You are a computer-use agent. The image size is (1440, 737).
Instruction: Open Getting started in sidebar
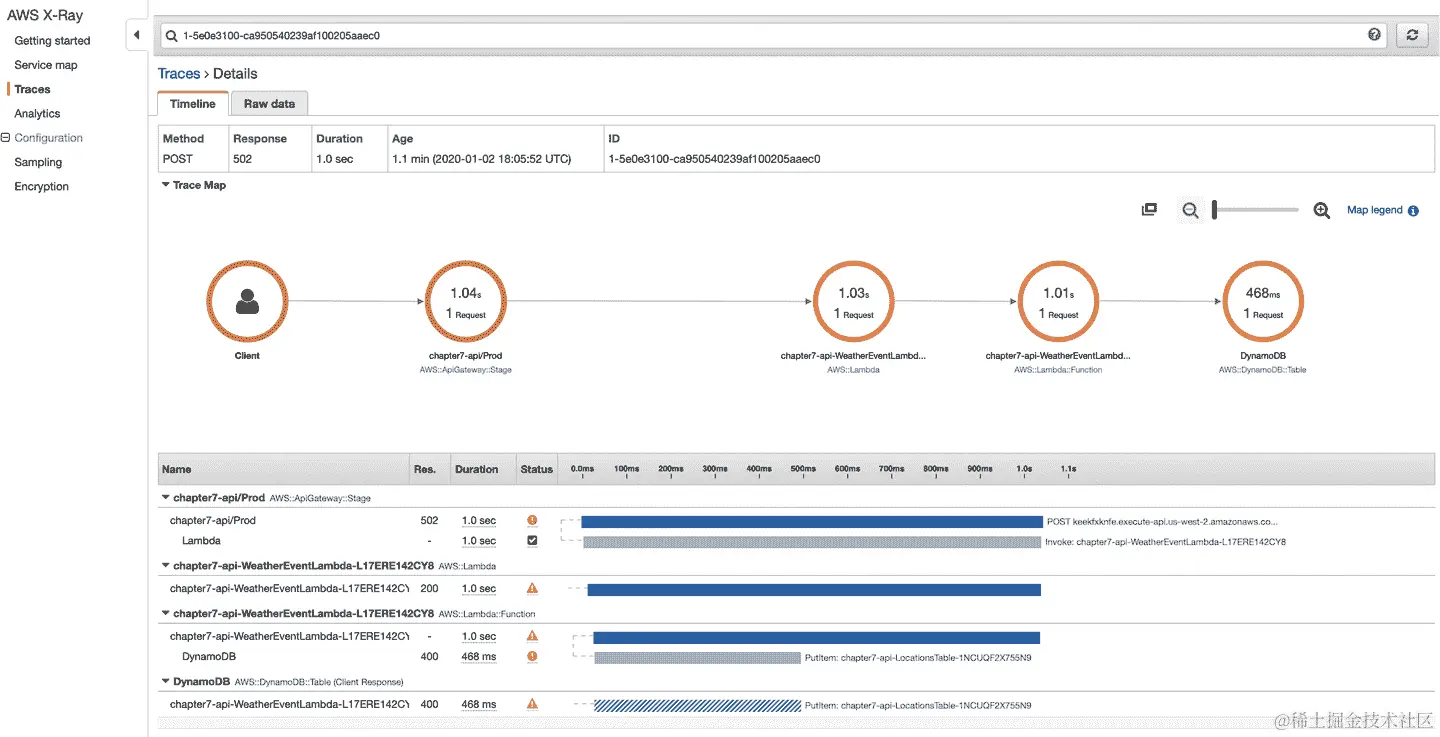[52, 41]
